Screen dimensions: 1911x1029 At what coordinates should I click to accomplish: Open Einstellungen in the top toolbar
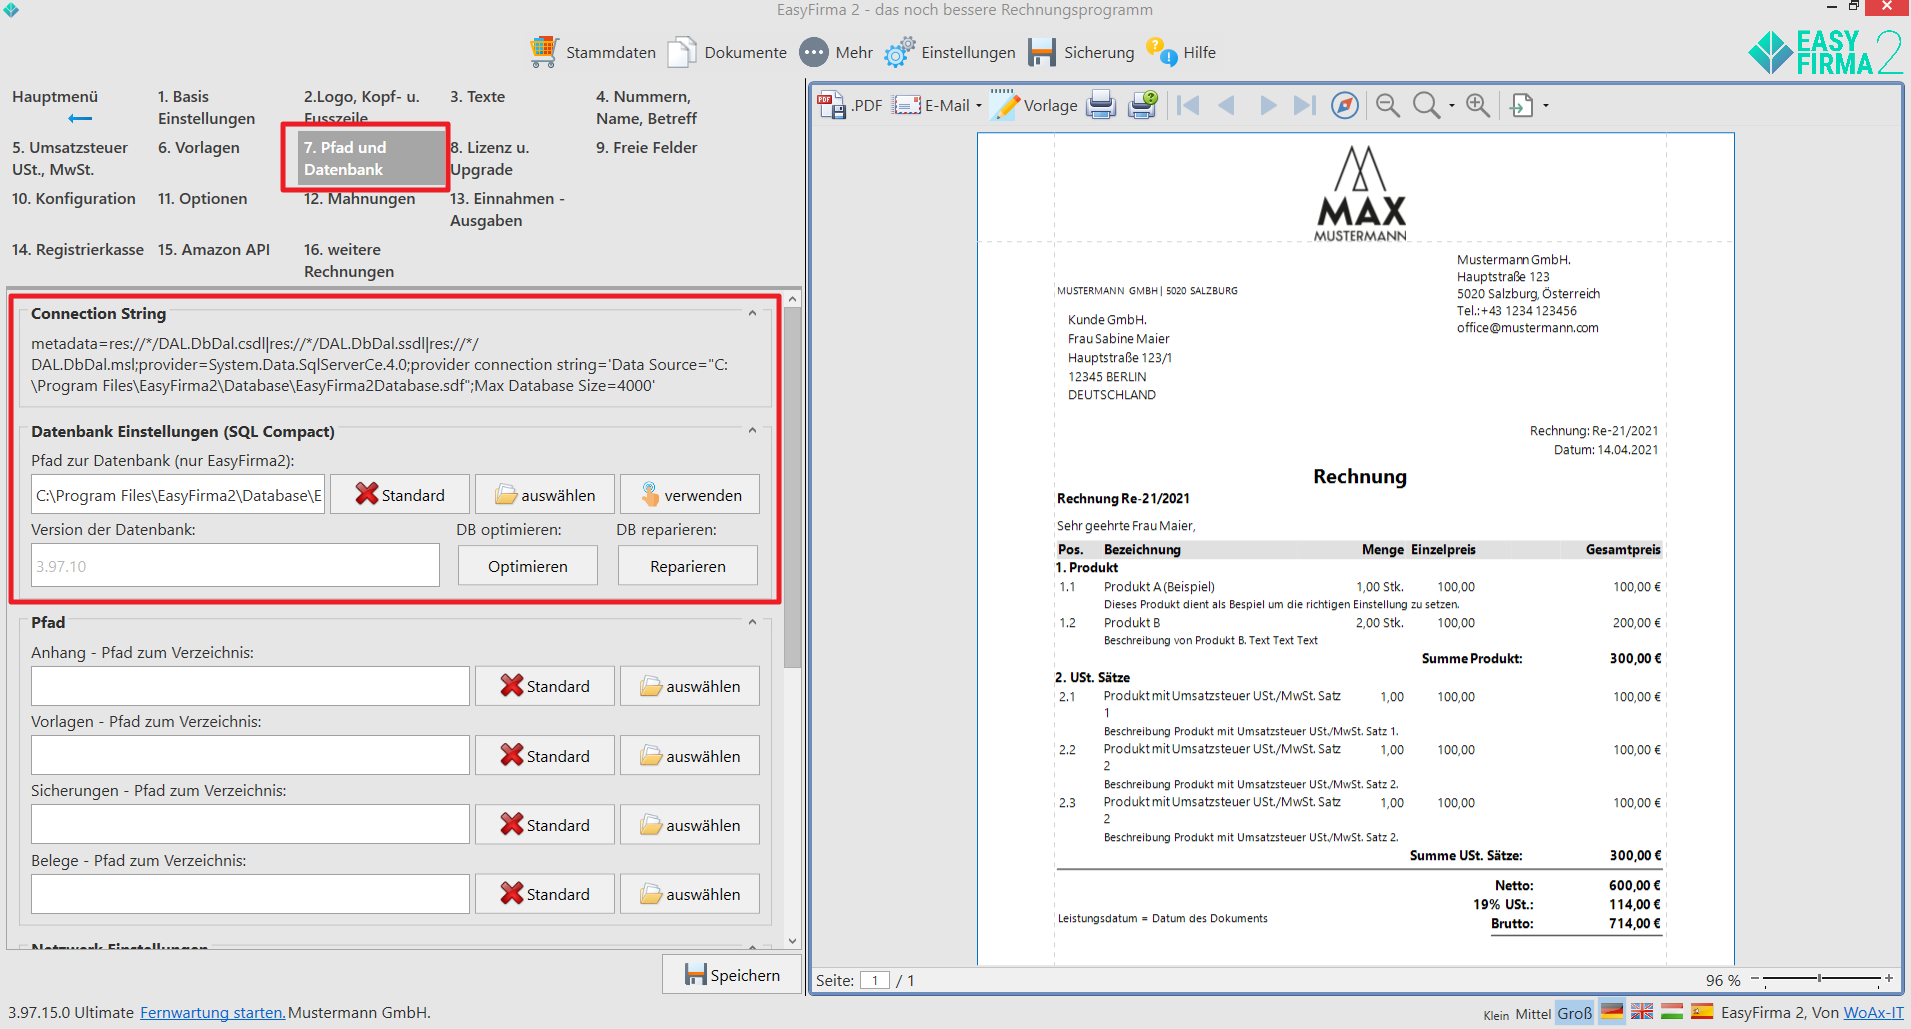click(x=950, y=52)
